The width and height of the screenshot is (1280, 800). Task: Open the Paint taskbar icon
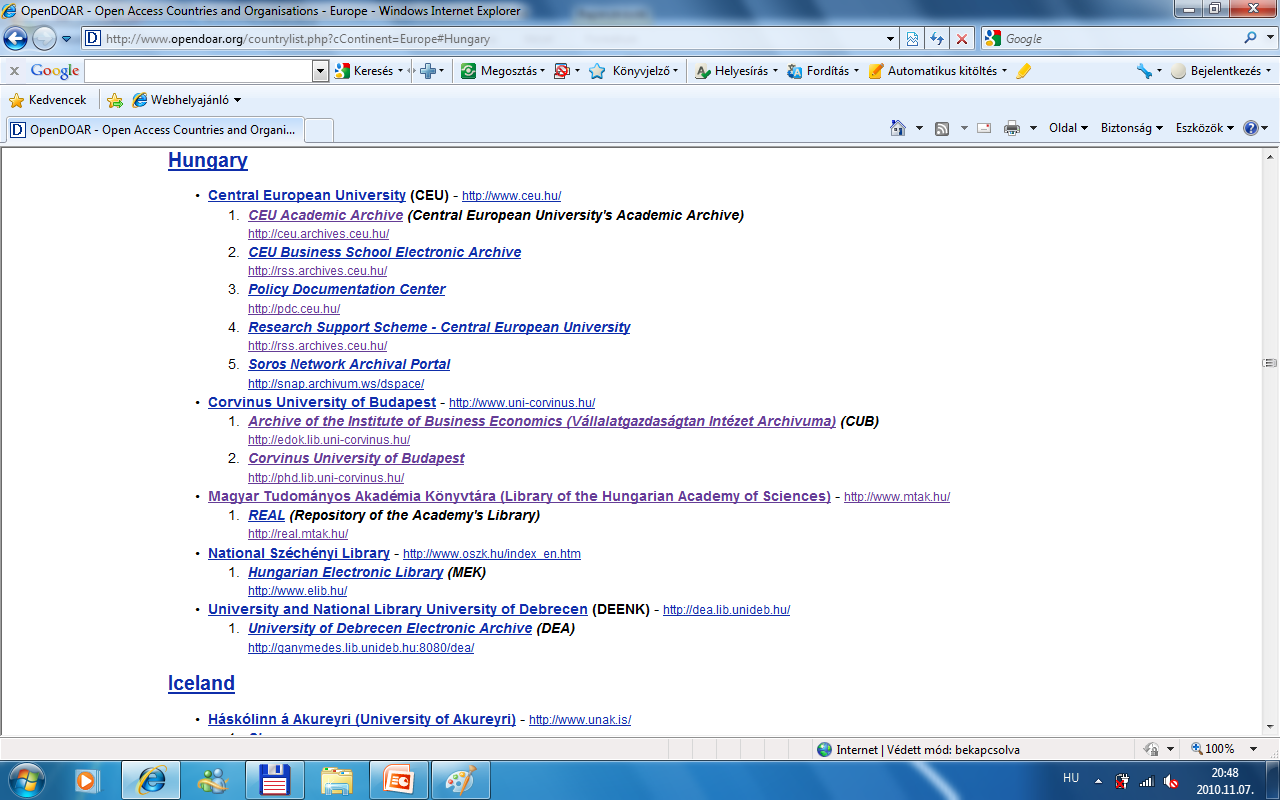click(x=461, y=780)
